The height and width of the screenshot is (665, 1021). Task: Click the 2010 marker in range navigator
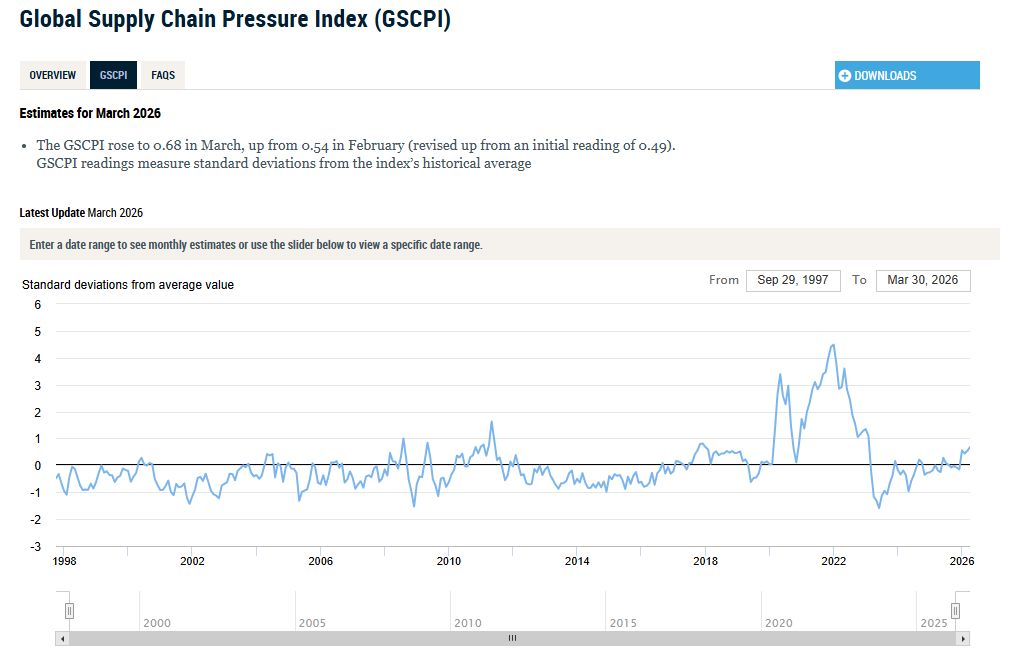click(x=467, y=623)
